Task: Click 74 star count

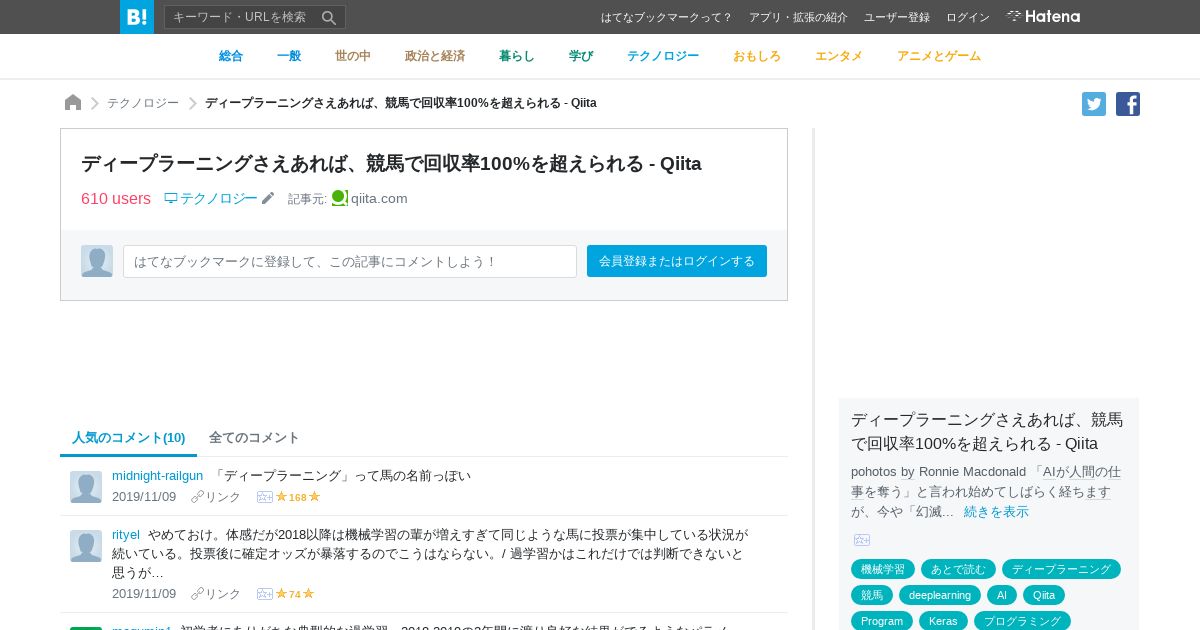Action: click(x=295, y=594)
